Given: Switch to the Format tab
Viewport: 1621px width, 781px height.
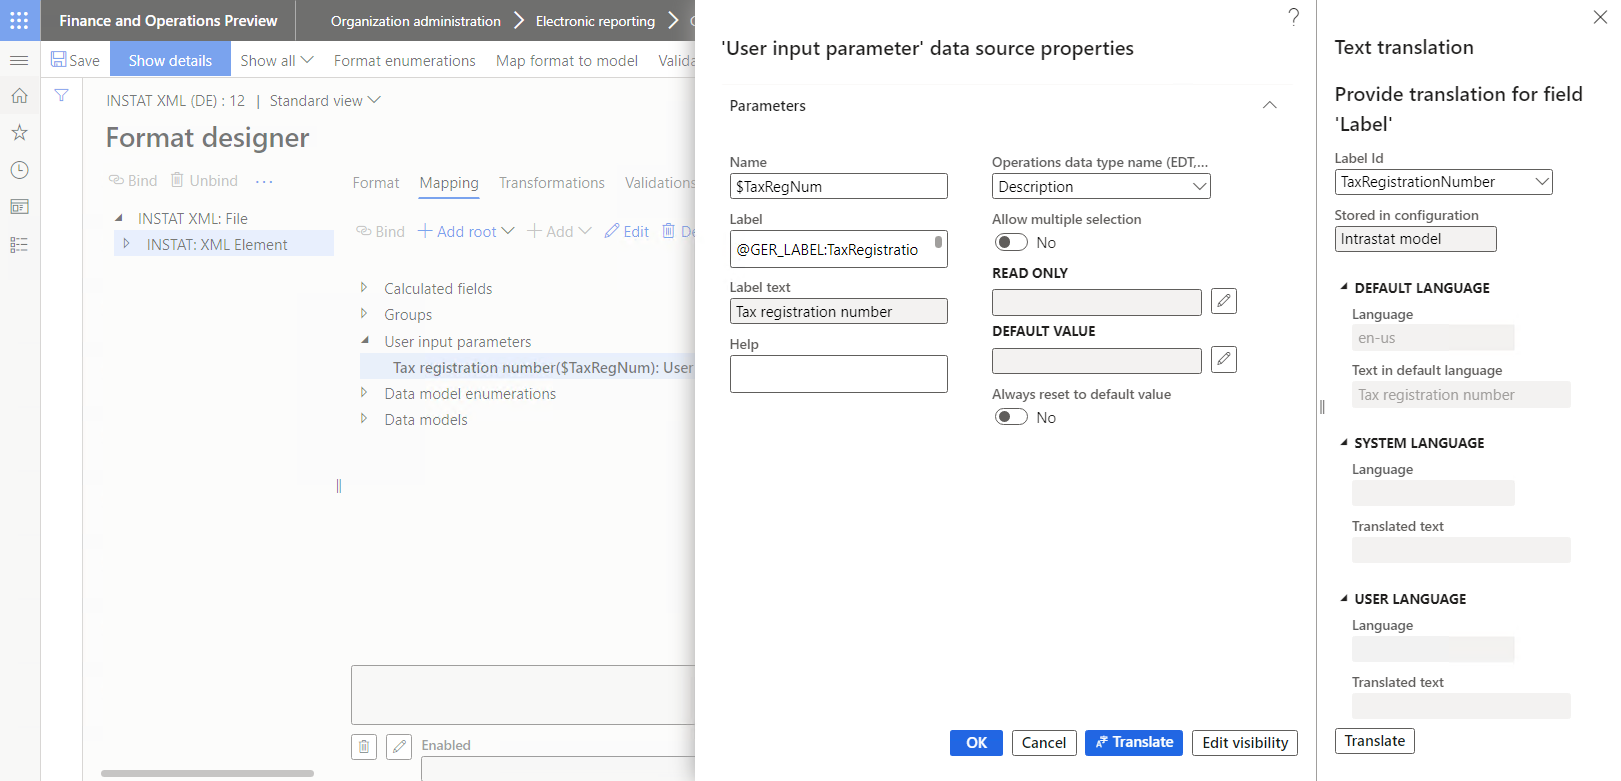Looking at the screenshot, I should point(375,183).
